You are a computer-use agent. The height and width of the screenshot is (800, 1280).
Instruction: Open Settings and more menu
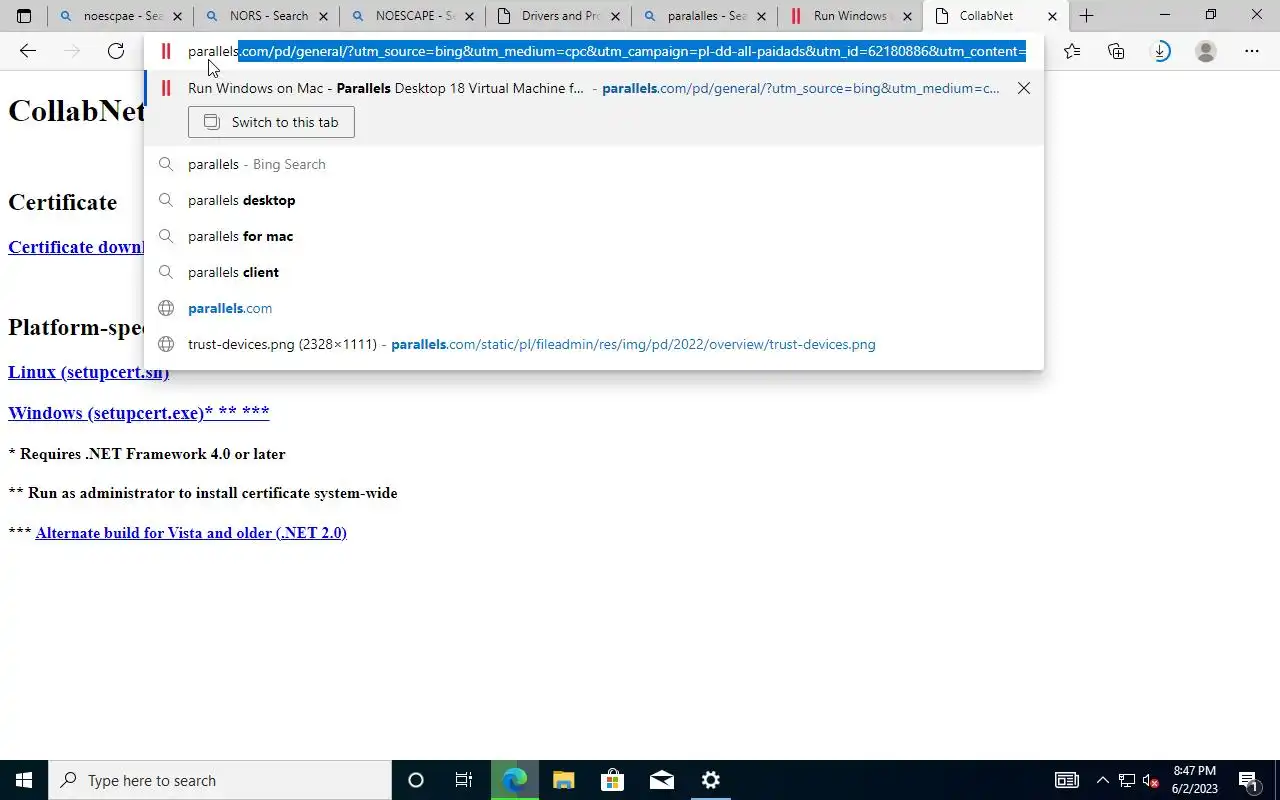(x=1252, y=51)
